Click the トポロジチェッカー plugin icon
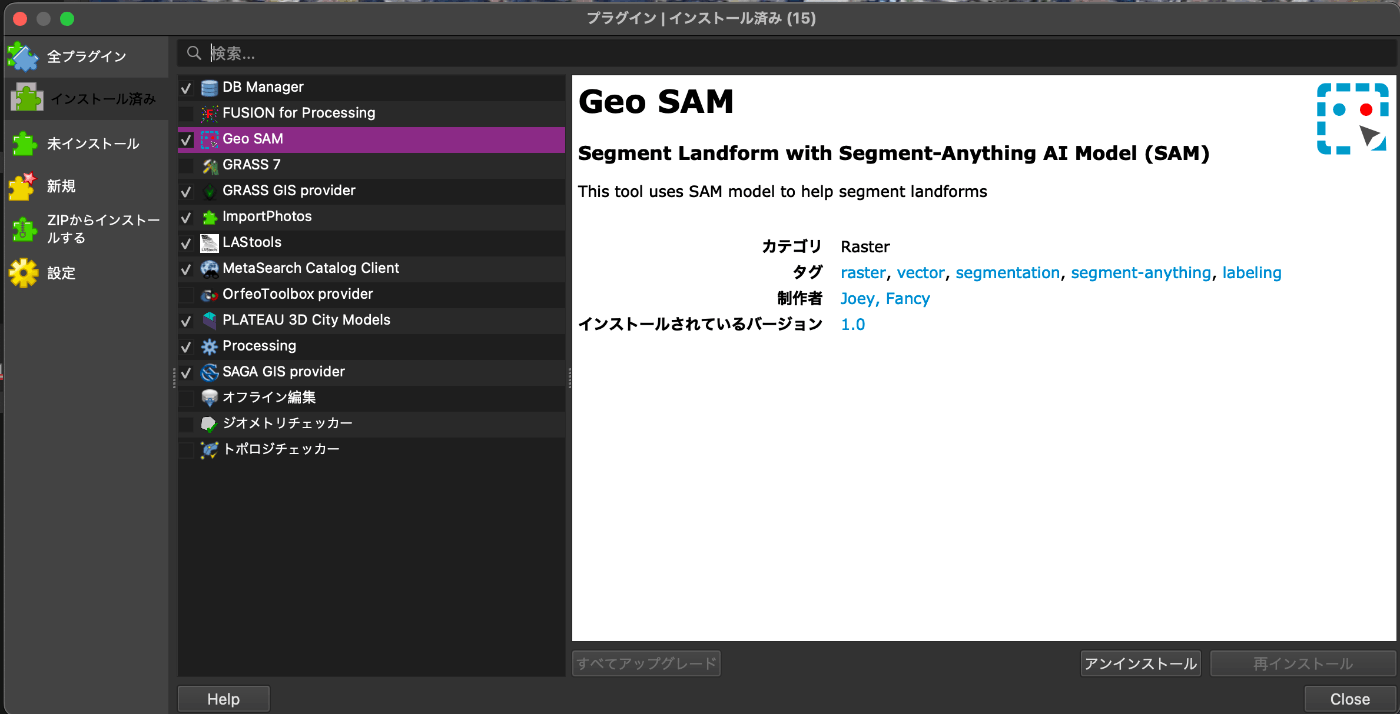The image size is (1400, 714). pos(209,450)
